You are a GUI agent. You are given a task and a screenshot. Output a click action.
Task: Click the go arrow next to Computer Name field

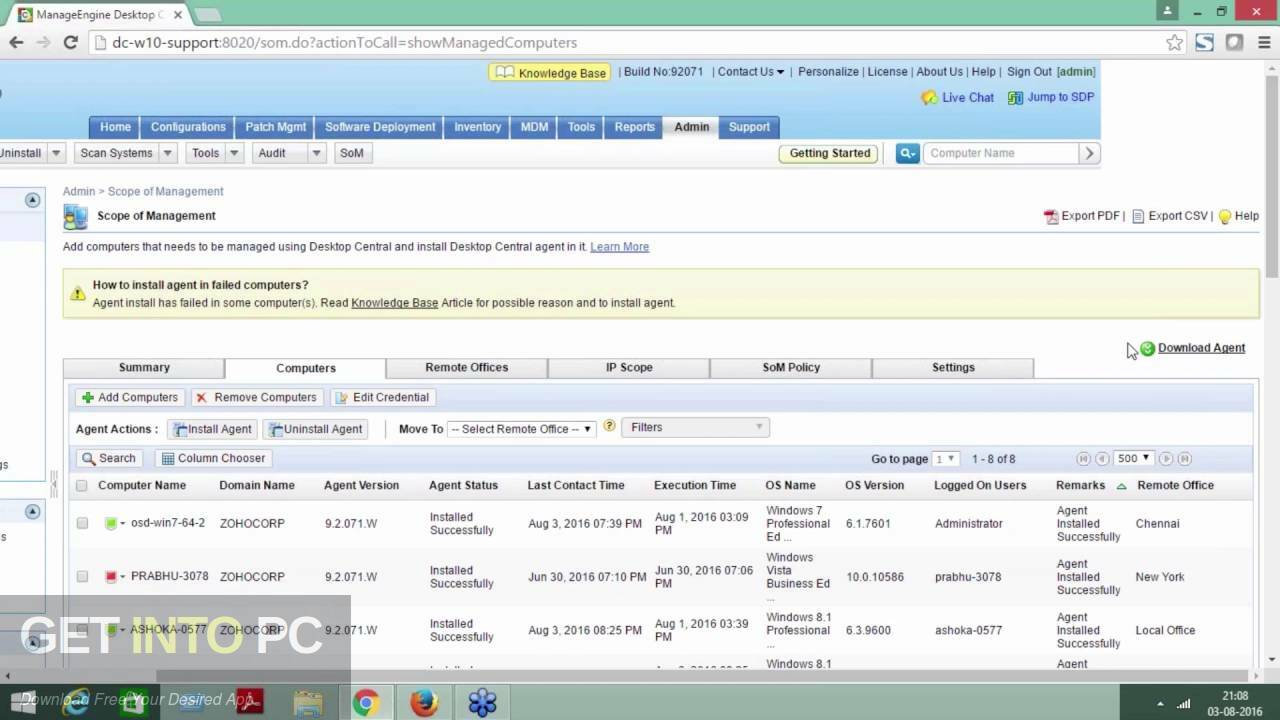(x=1089, y=153)
